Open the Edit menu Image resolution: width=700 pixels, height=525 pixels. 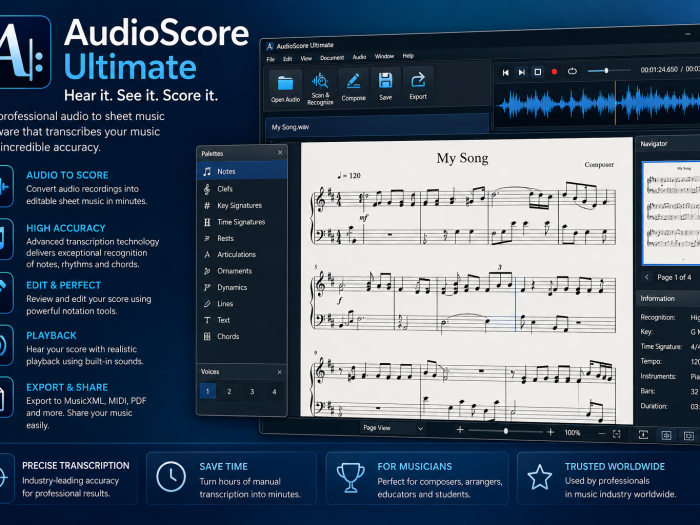[x=288, y=59]
